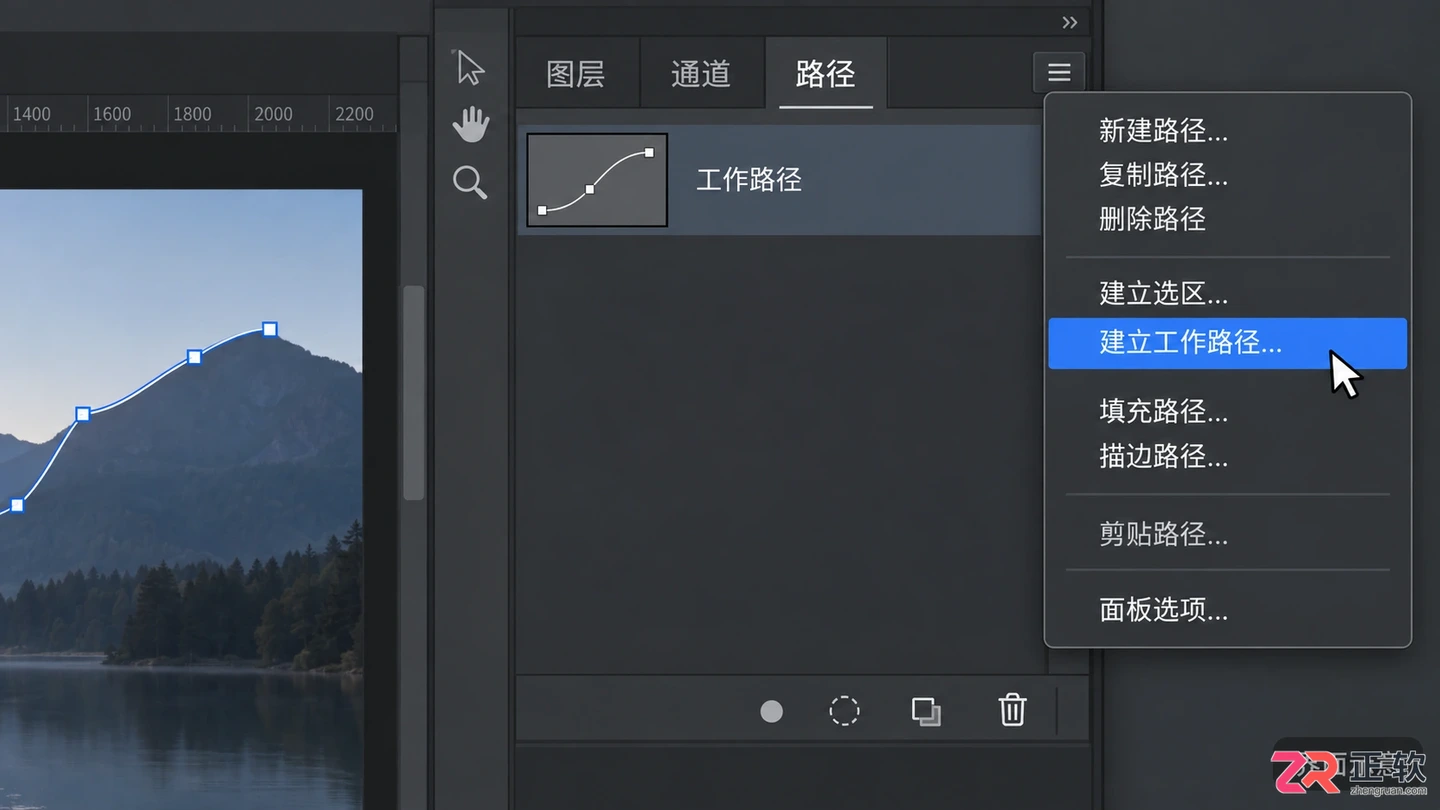The image size is (1440, 810).
Task: Choose 新建路径... from the menu
Action: (x=1163, y=131)
